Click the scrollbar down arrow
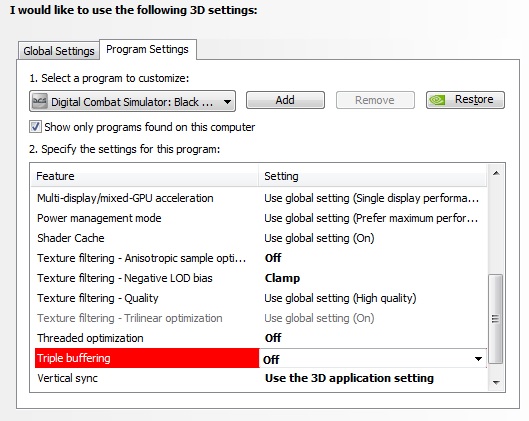 point(496,382)
